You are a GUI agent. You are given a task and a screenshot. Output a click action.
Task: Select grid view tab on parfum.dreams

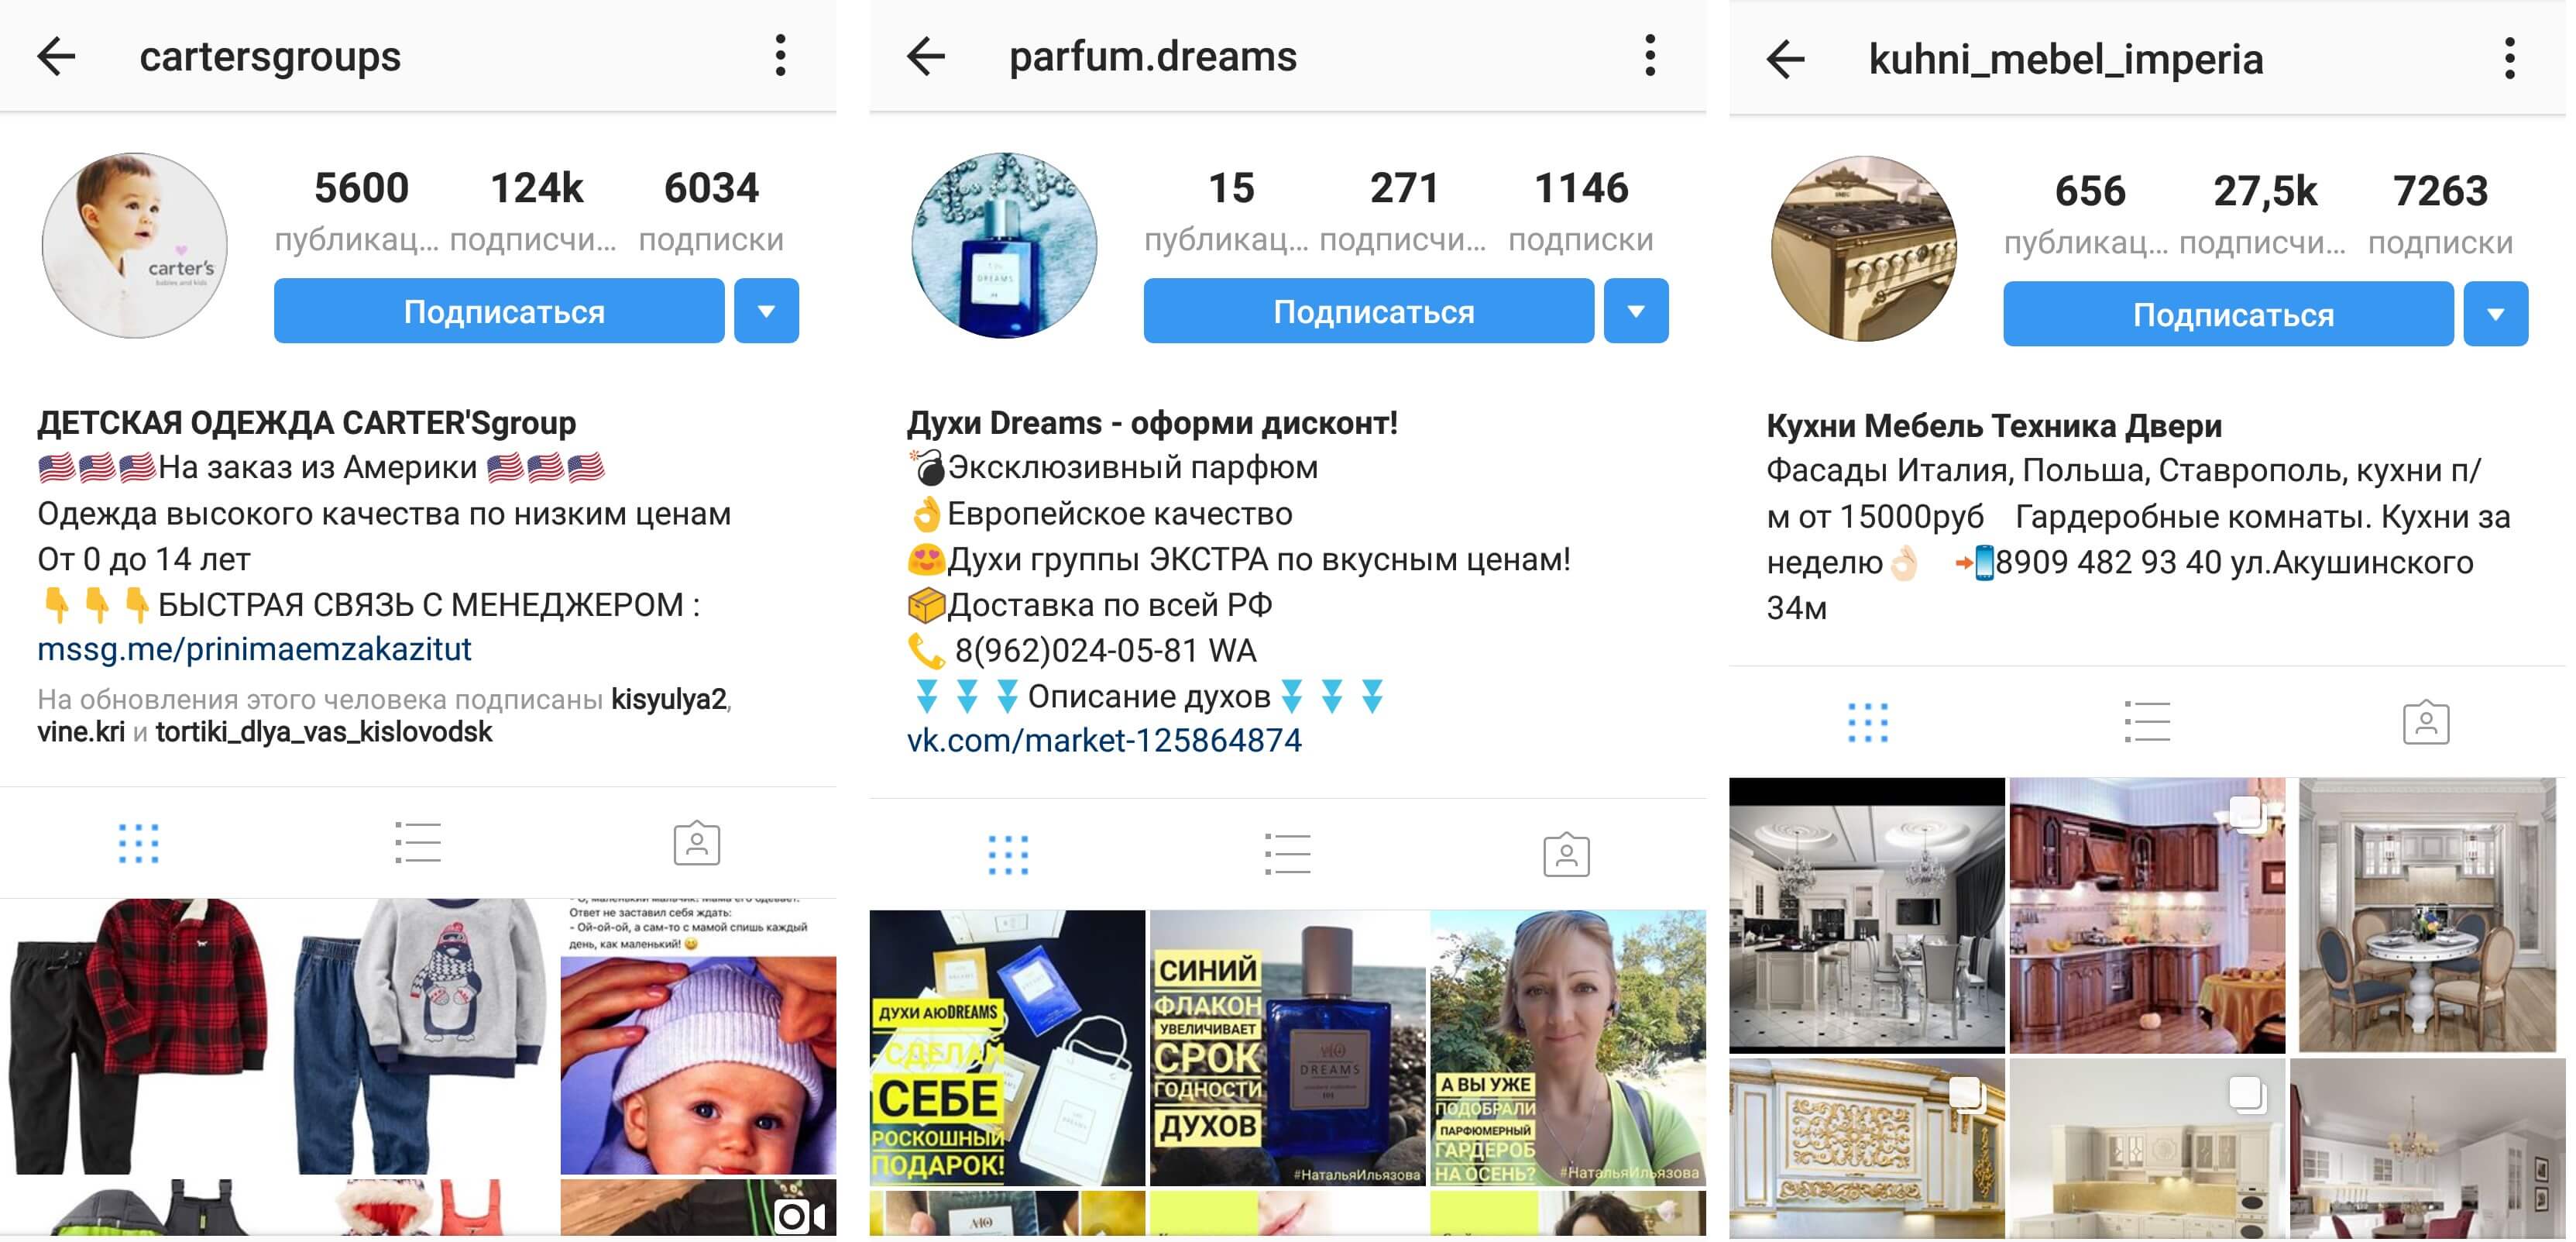[1008, 854]
